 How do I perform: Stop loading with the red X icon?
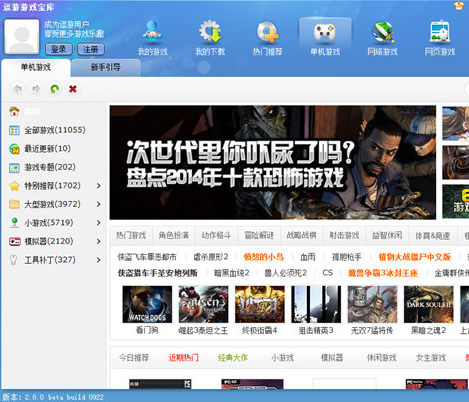tap(73, 89)
